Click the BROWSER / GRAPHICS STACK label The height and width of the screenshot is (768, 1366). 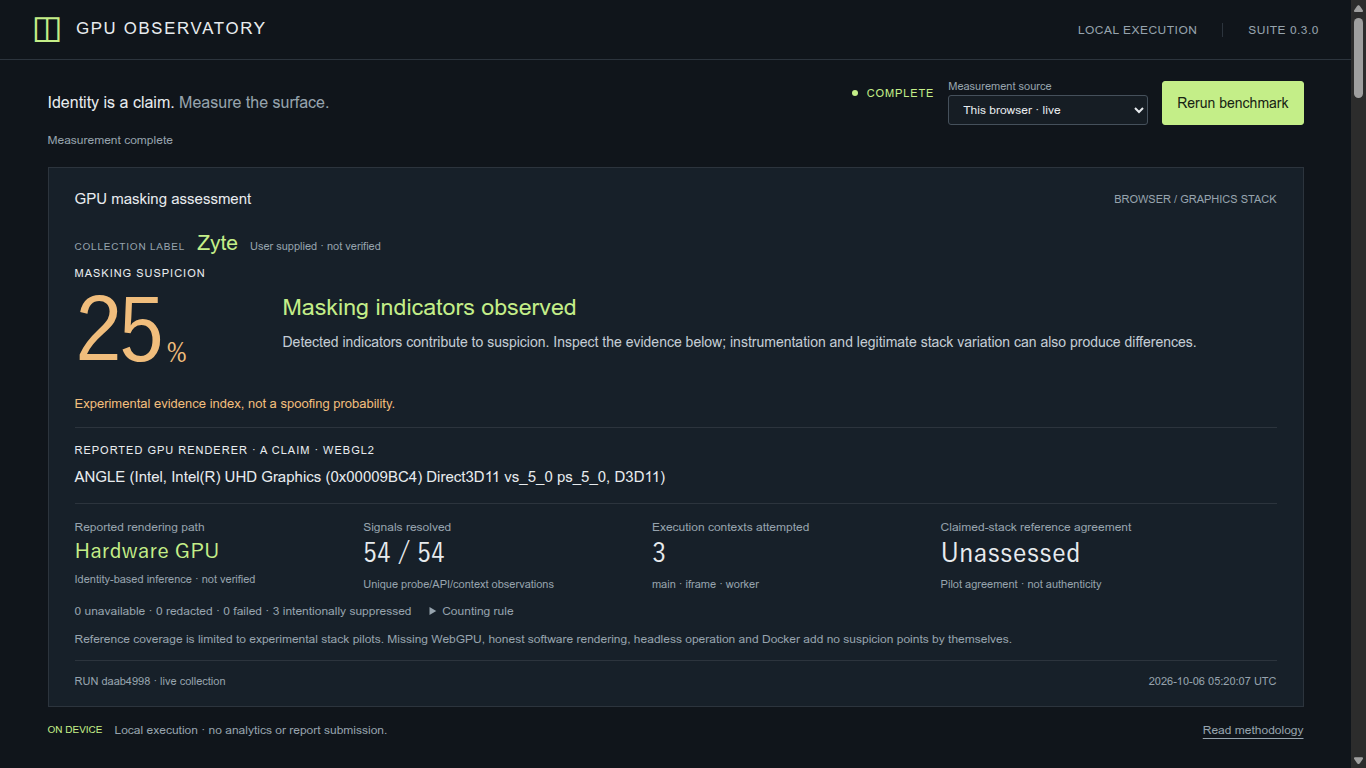pyautogui.click(x=1195, y=199)
